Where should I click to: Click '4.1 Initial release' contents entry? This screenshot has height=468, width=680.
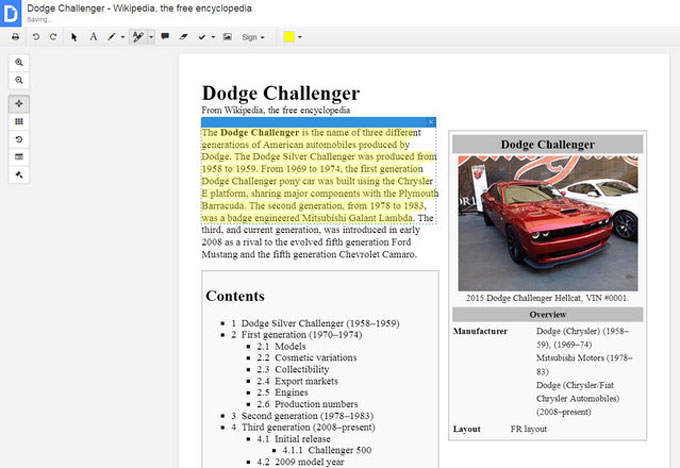294,439
